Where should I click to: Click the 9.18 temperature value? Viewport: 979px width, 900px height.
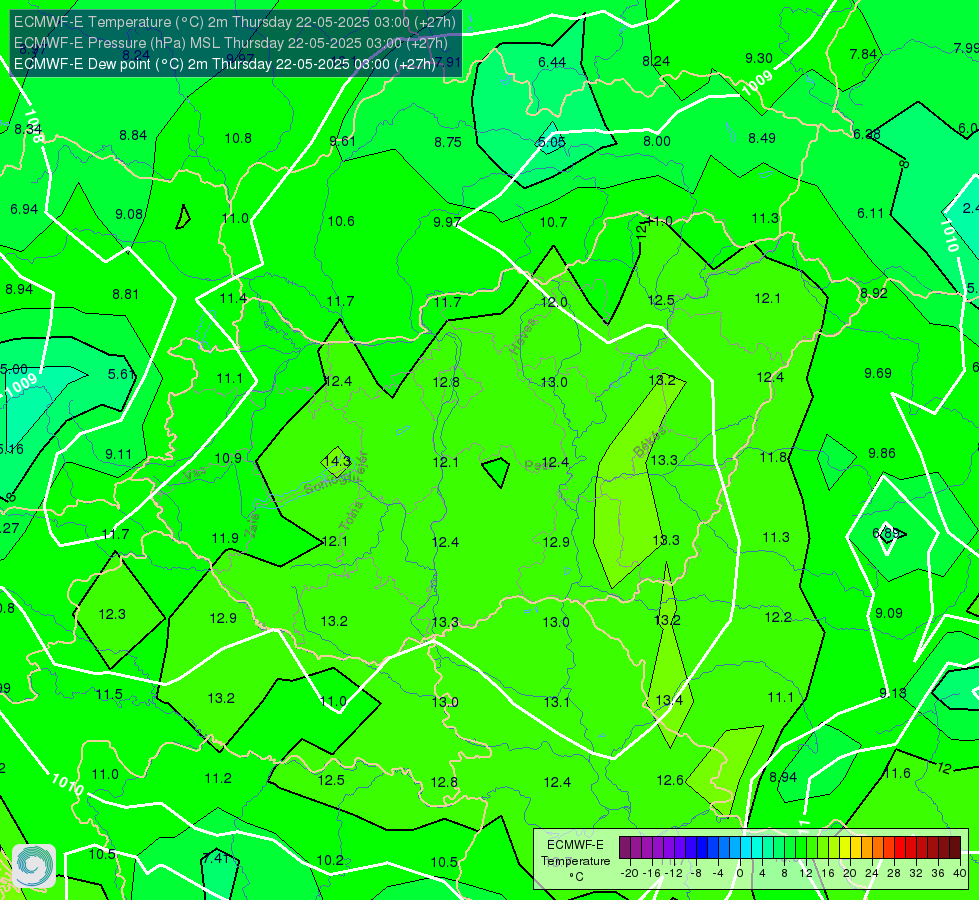click(893, 693)
